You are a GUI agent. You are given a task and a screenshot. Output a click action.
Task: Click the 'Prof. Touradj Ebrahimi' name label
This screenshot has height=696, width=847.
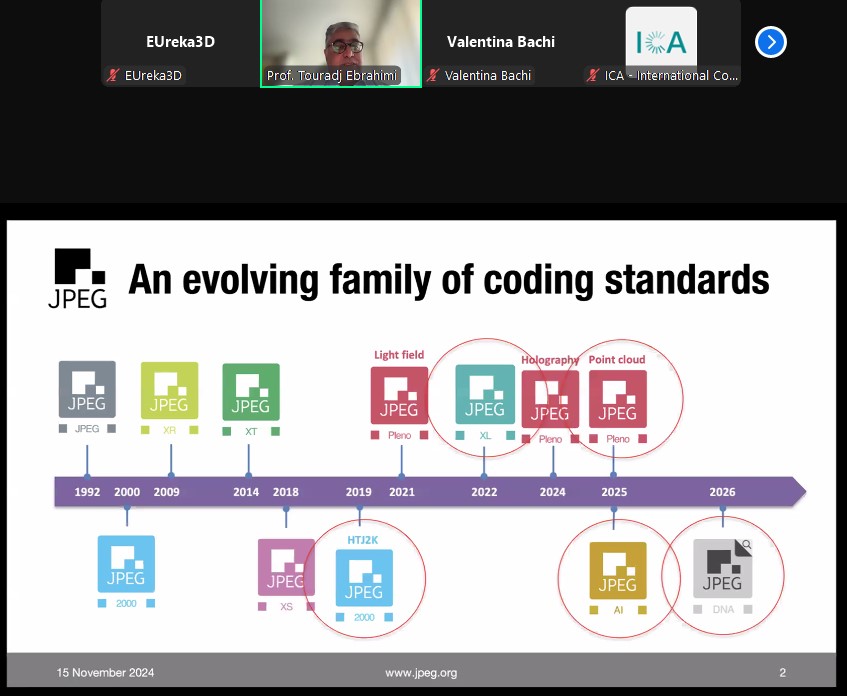[332, 76]
